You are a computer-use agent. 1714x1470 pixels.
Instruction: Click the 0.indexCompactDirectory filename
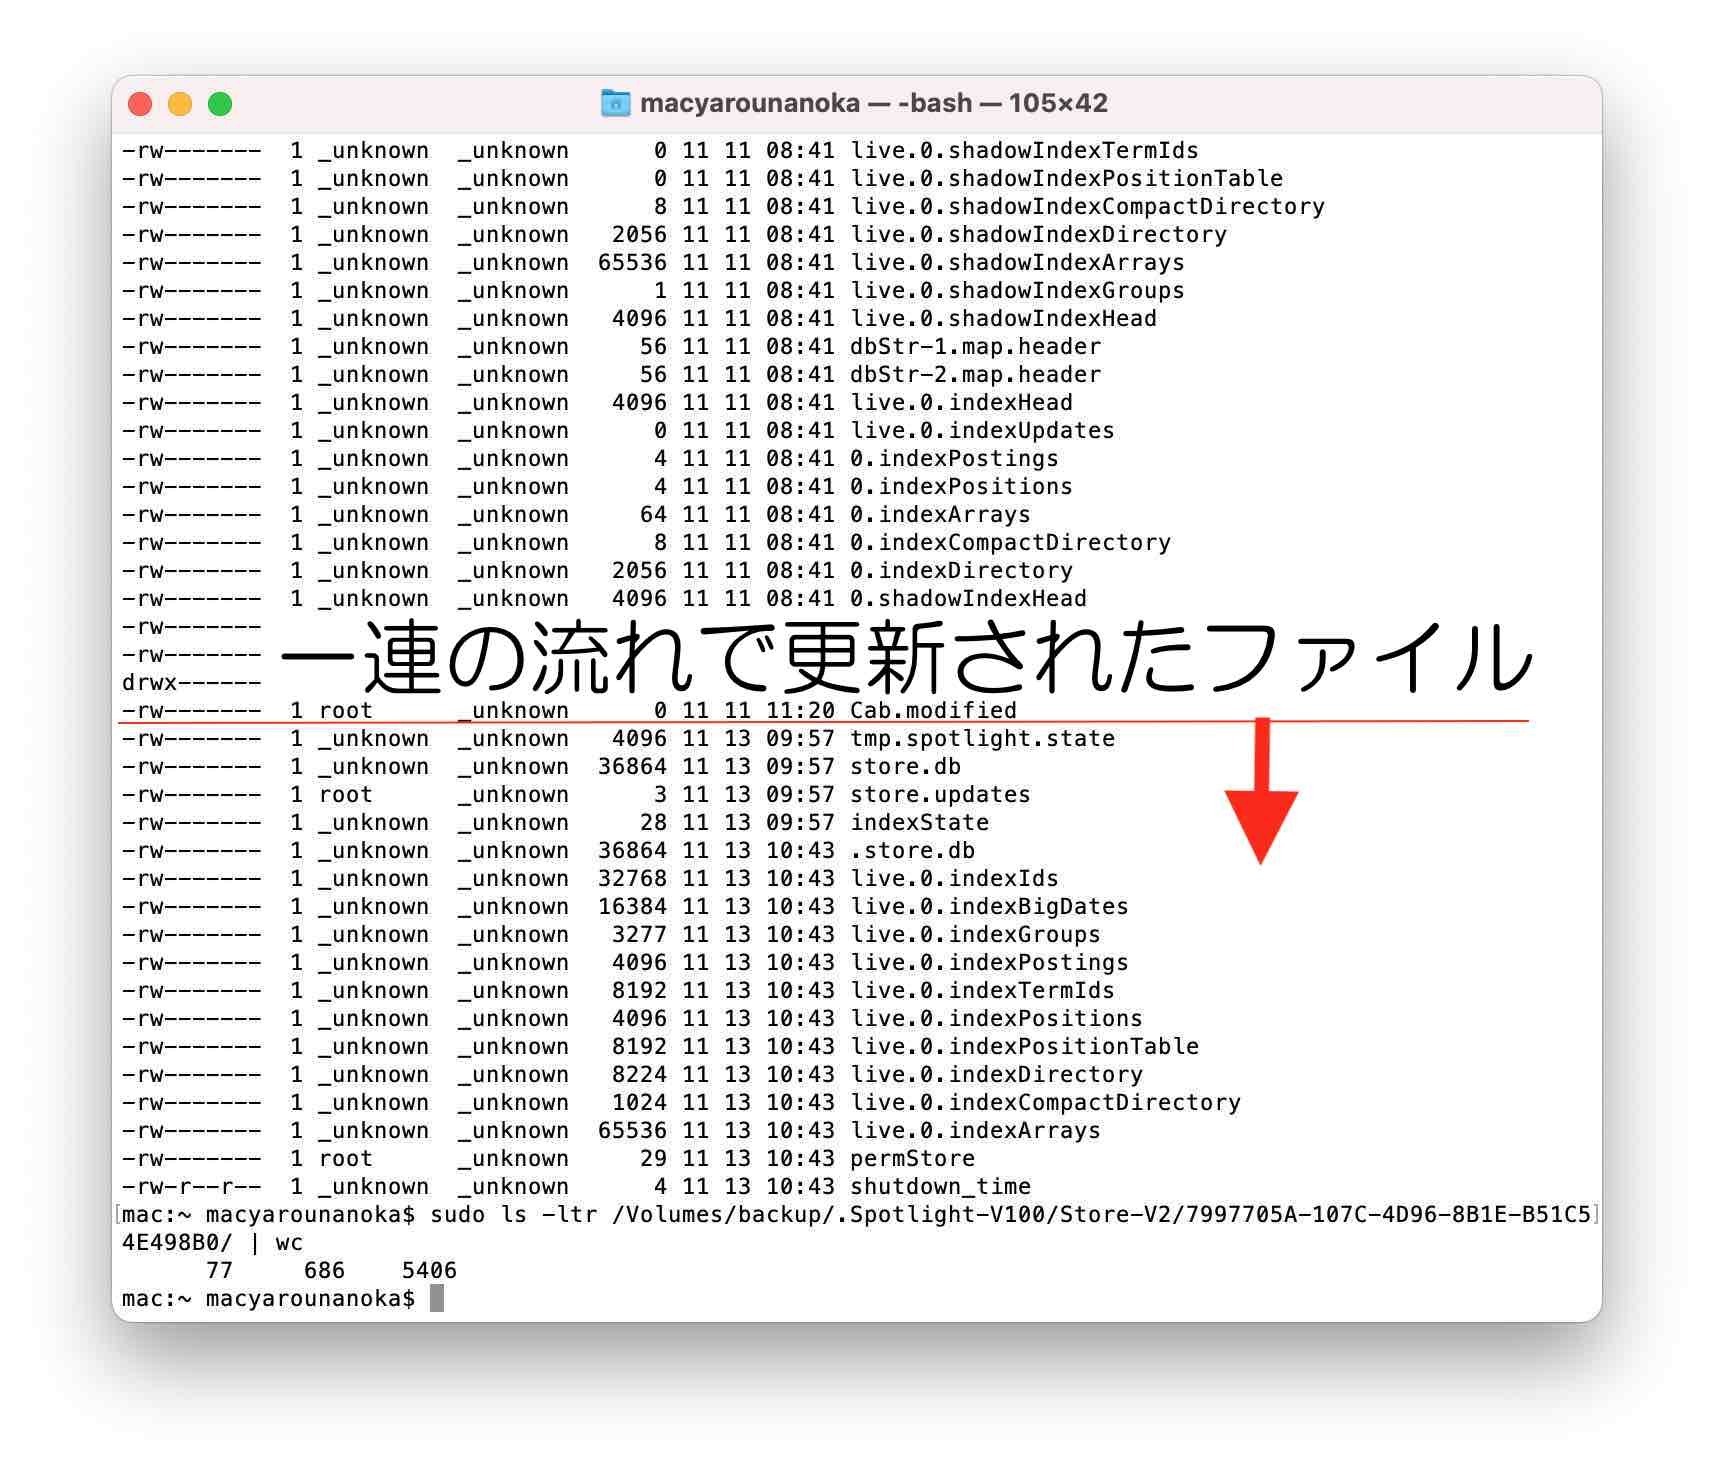(1010, 542)
